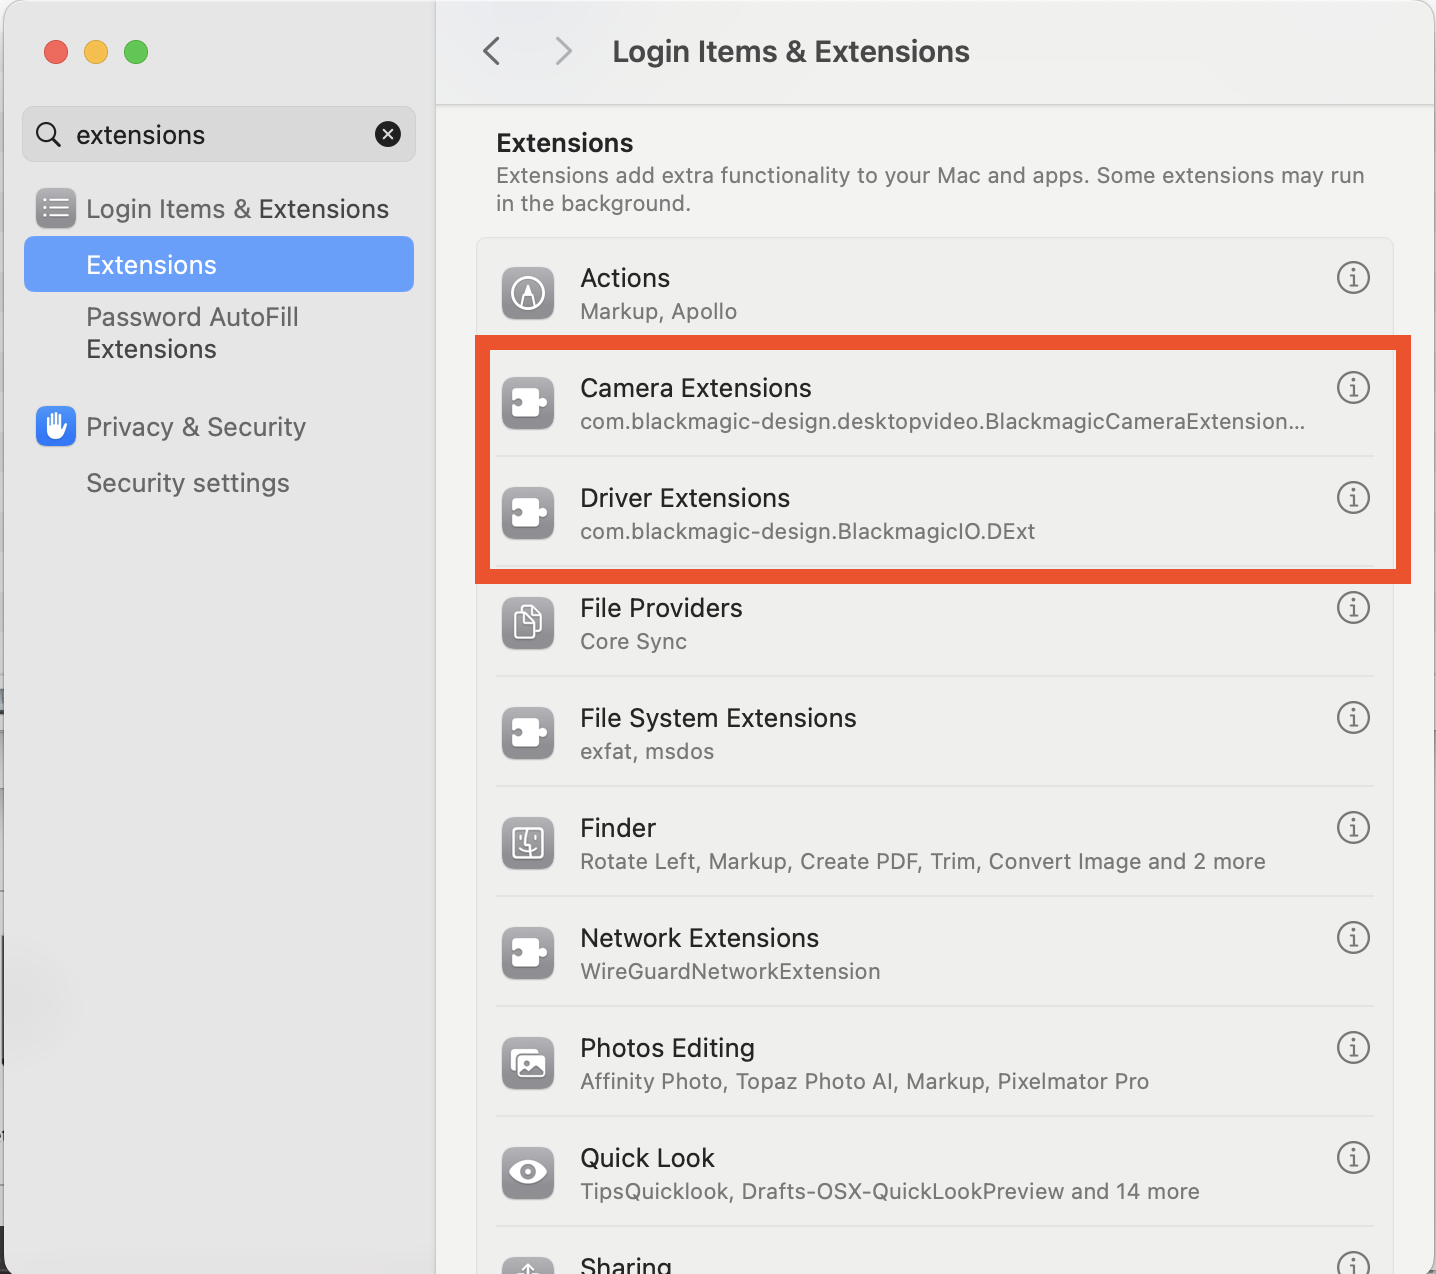The width and height of the screenshot is (1436, 1274).
Task: Open info for Photos Editing
Action: pos(1353,1047)
